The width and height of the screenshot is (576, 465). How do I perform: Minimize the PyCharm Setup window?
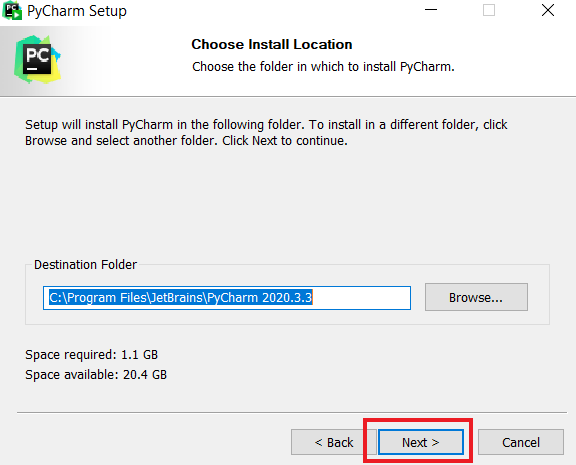[431, 10]
